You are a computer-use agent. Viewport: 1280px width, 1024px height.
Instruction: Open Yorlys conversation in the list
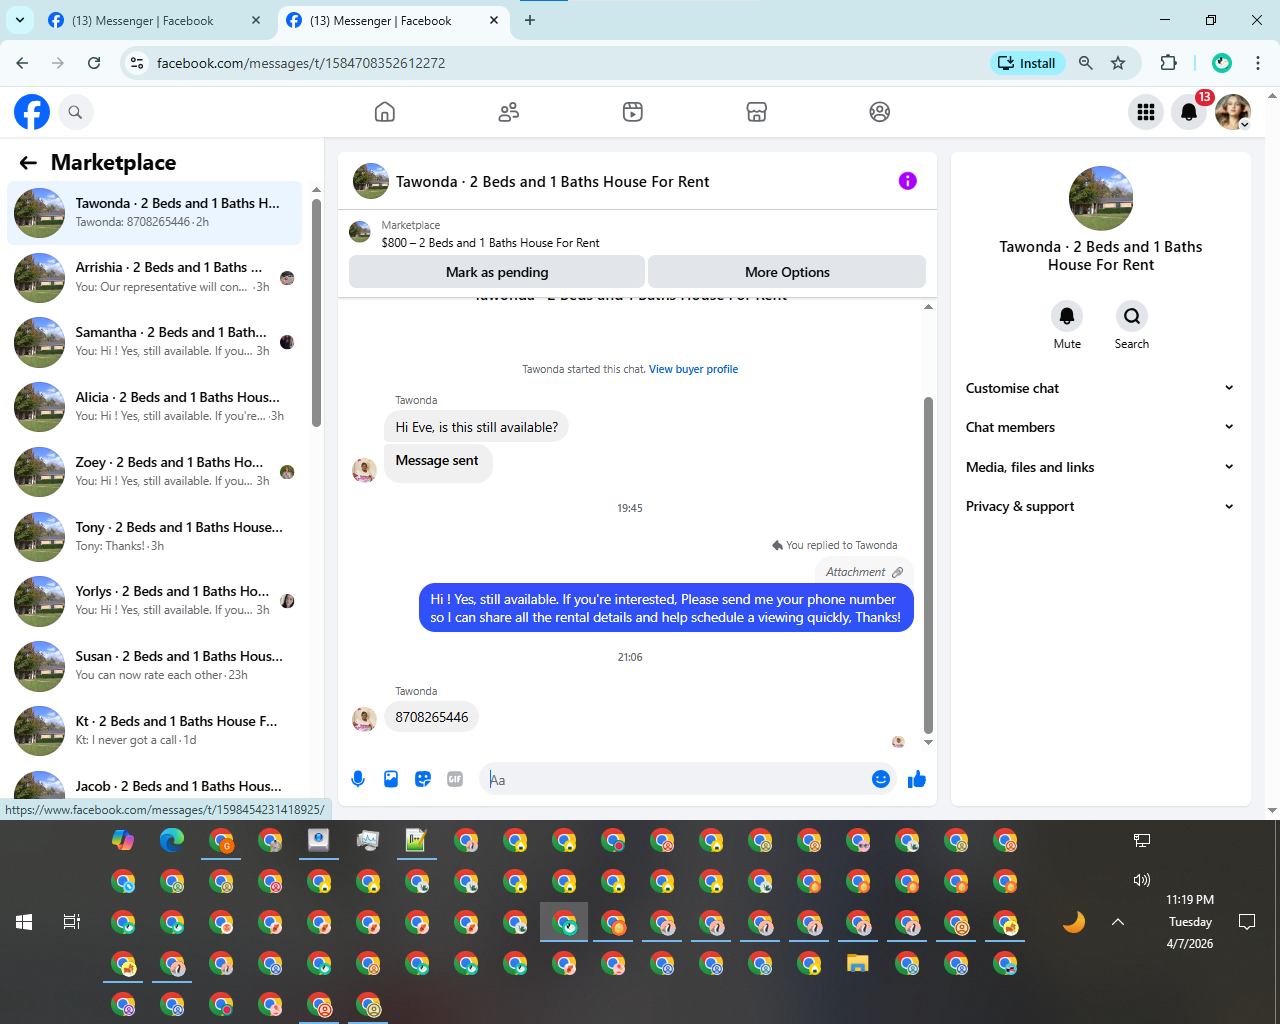155,601
